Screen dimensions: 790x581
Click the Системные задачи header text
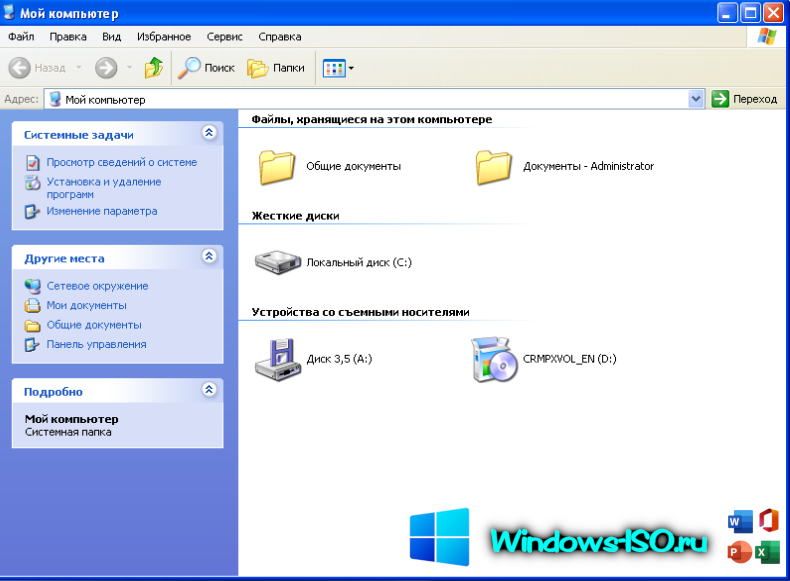pos(79,135)
